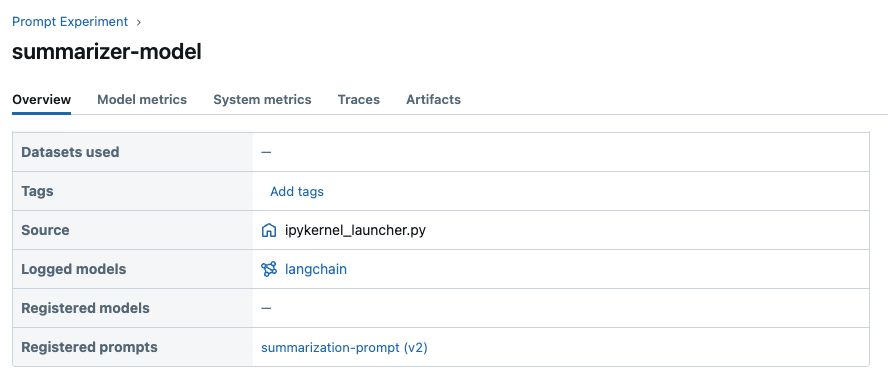View the Artifacts tab
The width and height of the screenshot is (888, 382).
coord(433,100)
